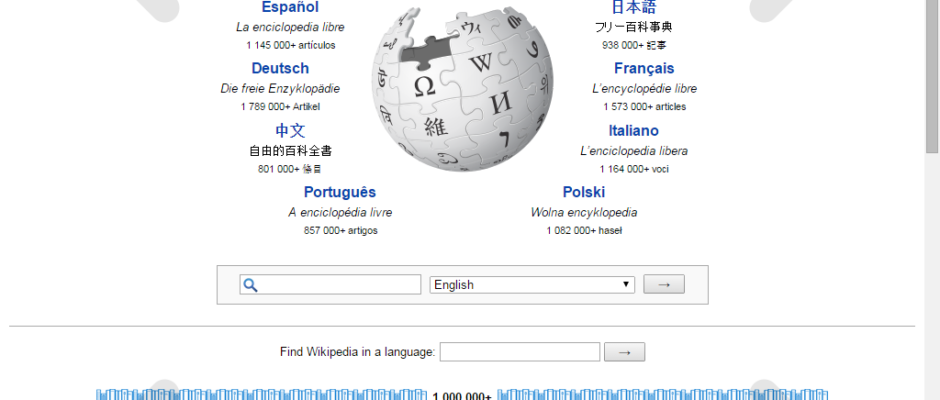
Task: Open the Polski Wikipedia link
Action: pyautogui.click(x=584, y=192)
